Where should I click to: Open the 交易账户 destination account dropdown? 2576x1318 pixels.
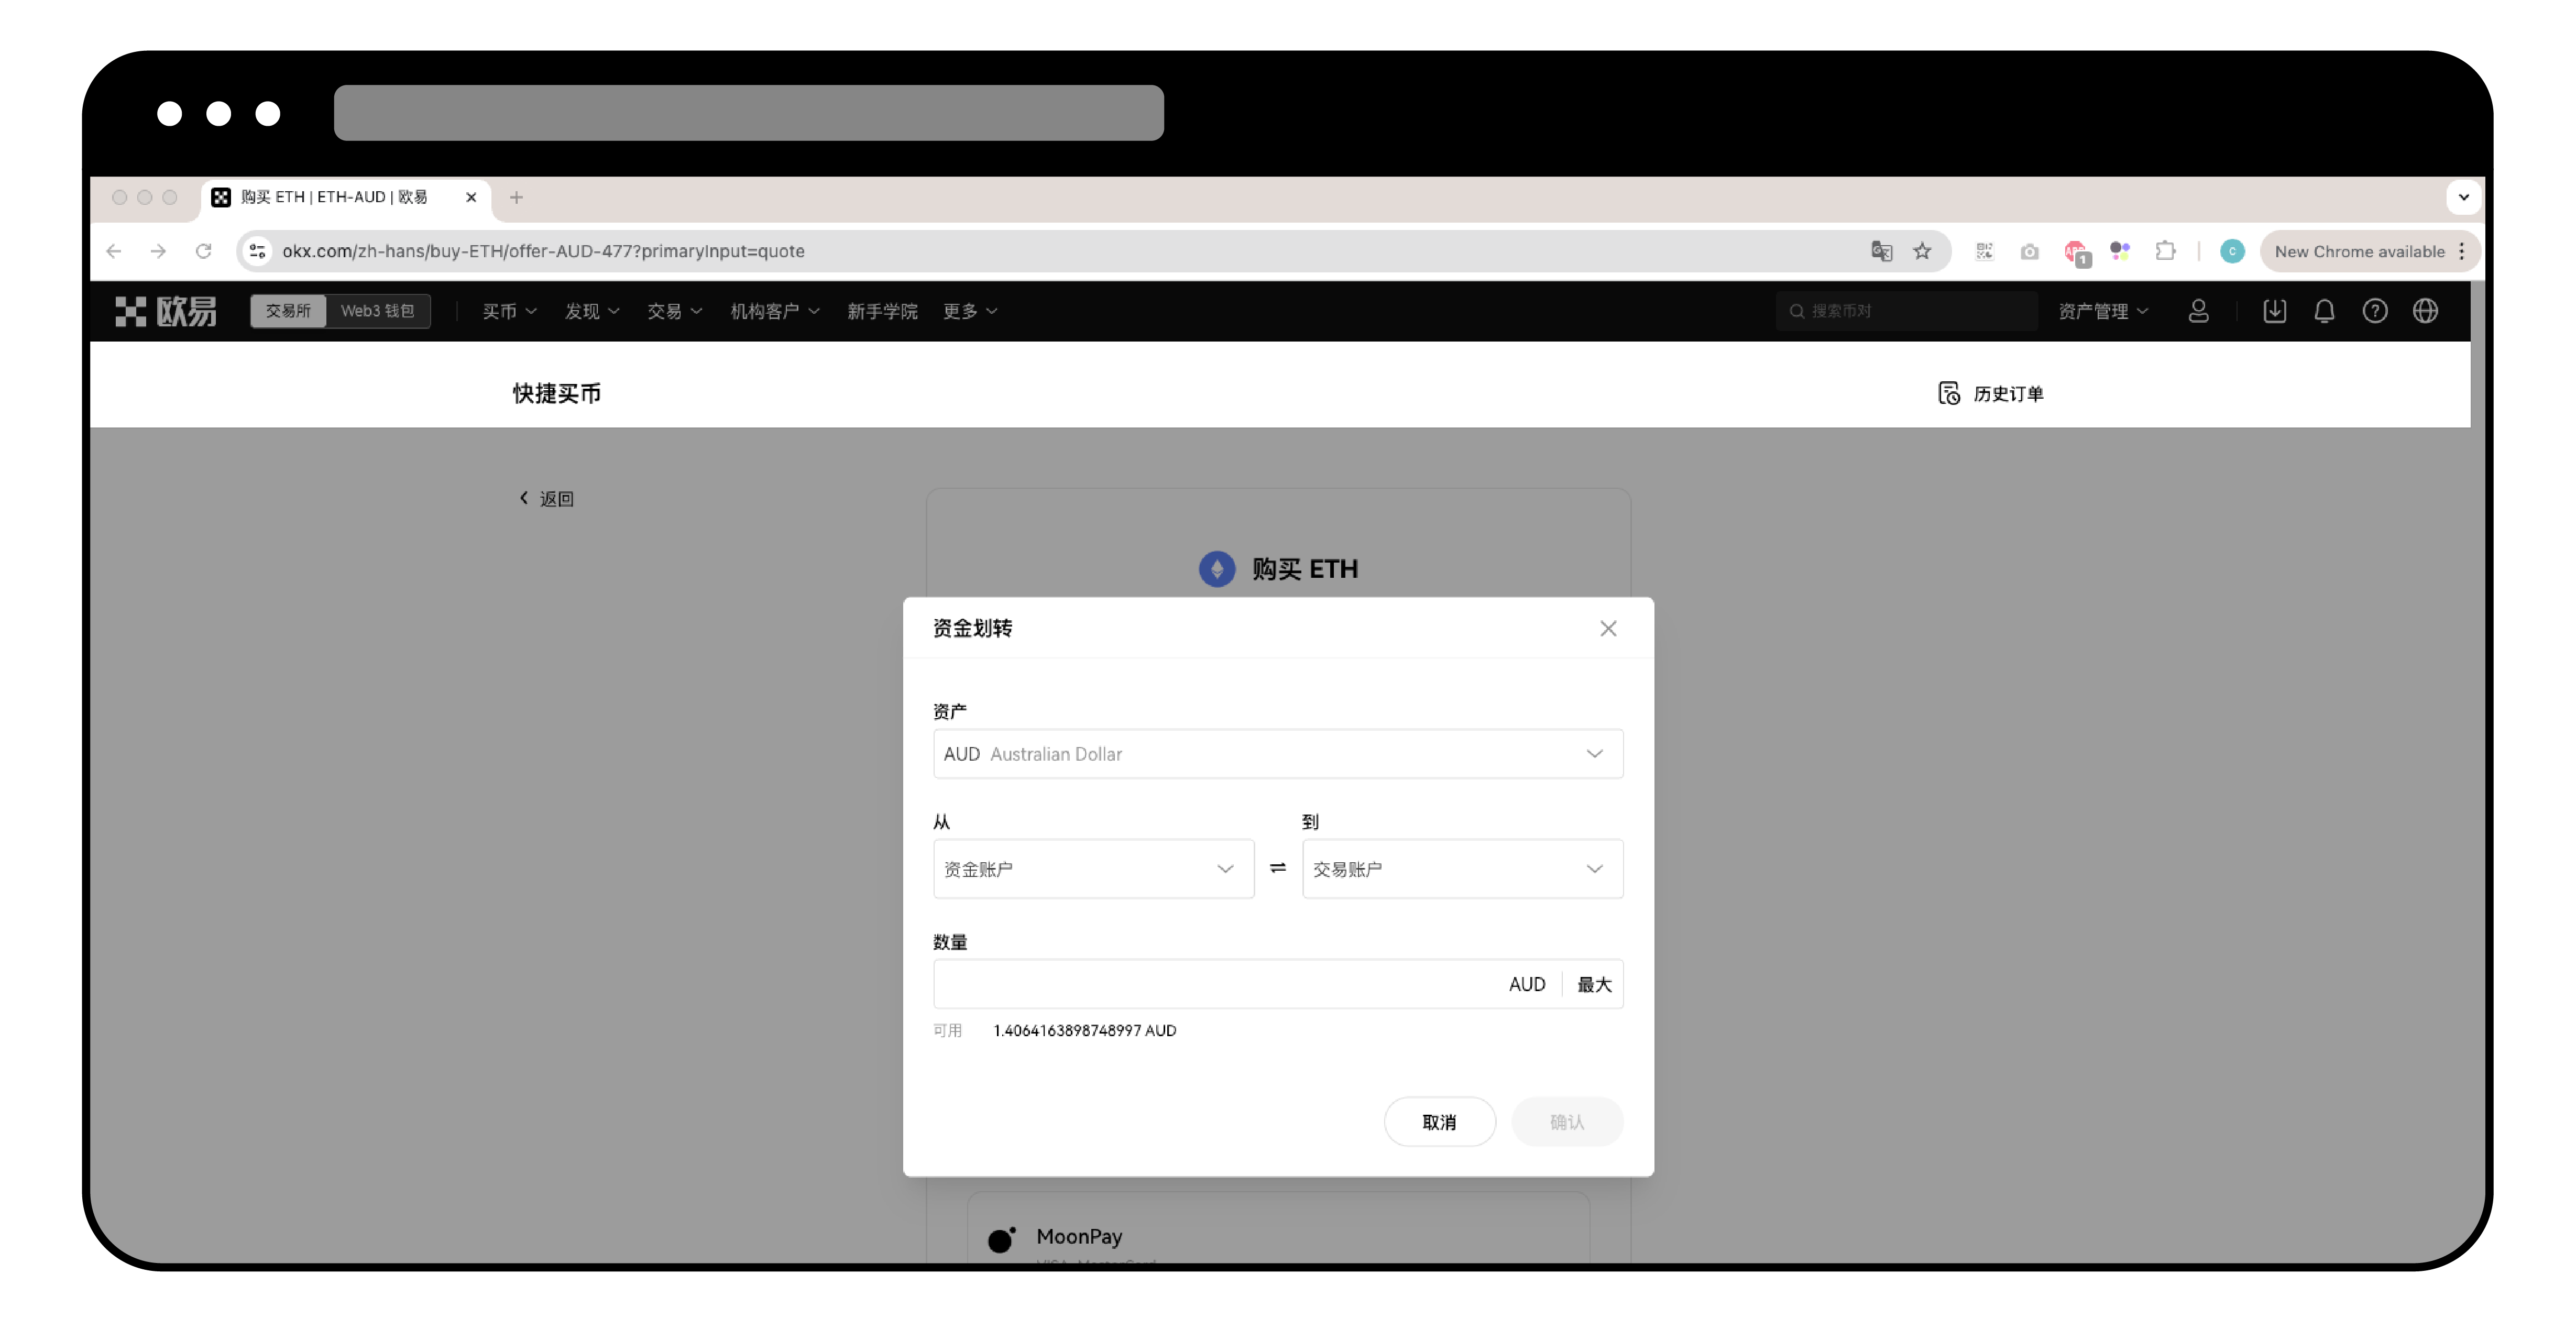(1461, 868)
